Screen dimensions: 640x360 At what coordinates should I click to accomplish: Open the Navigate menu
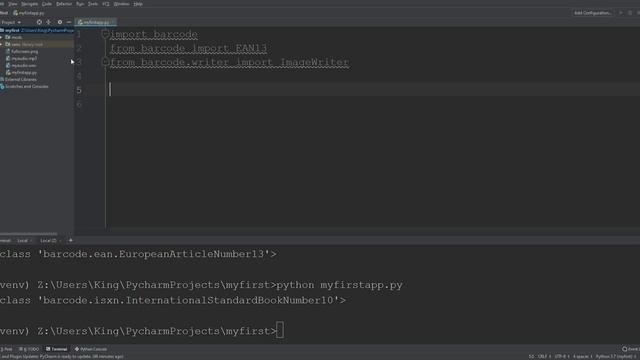tap(29, 4)
